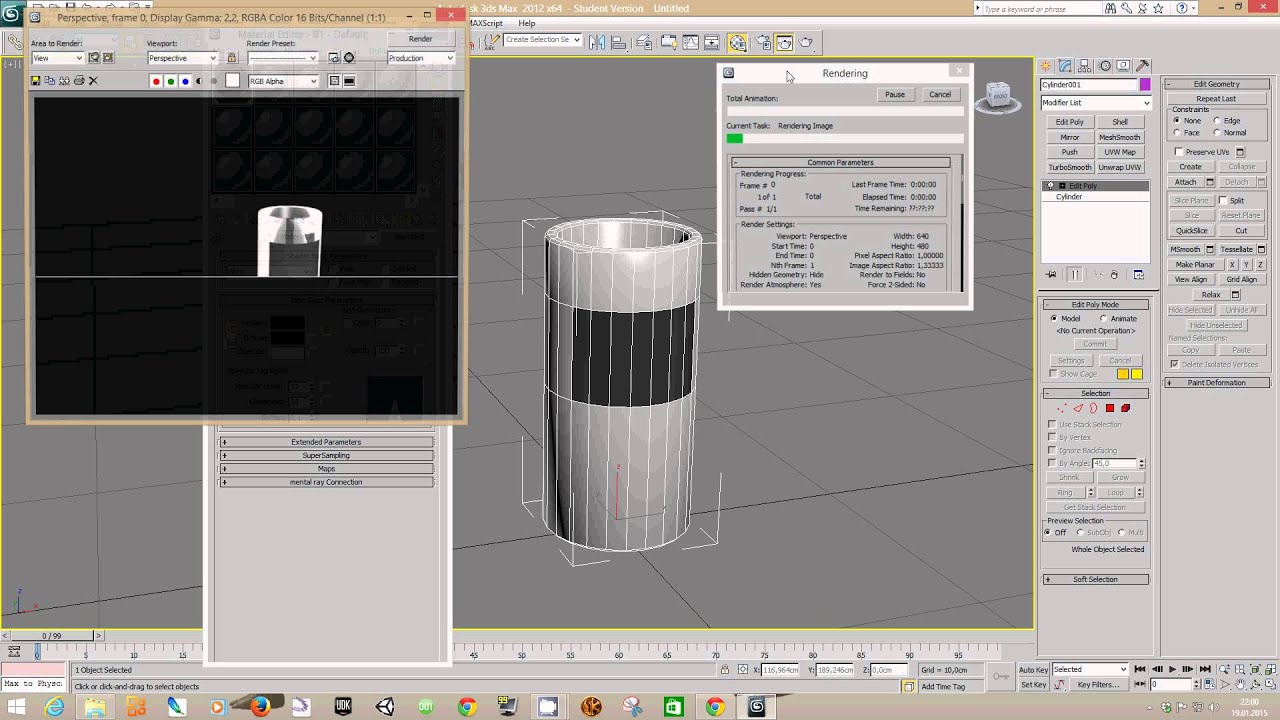Open the Material Editor toolbar icon
This screenshot has height=720, width=1280.
[738, 42]
